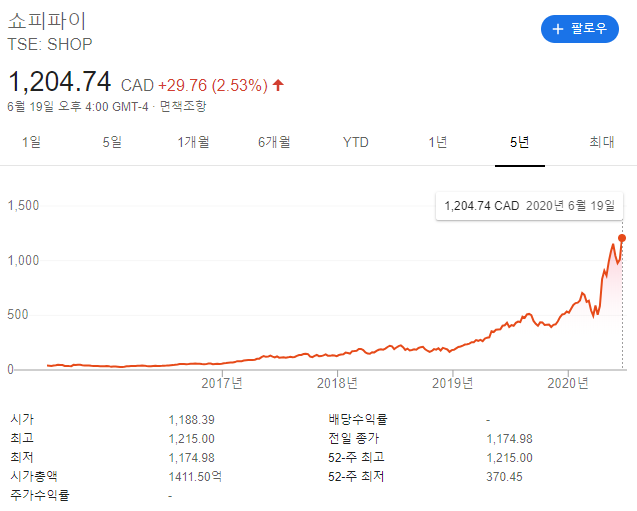Select the 5일 time range tab
Viewport: 637px width, 511px height.
pyautogui.click(x=112, y=142)
